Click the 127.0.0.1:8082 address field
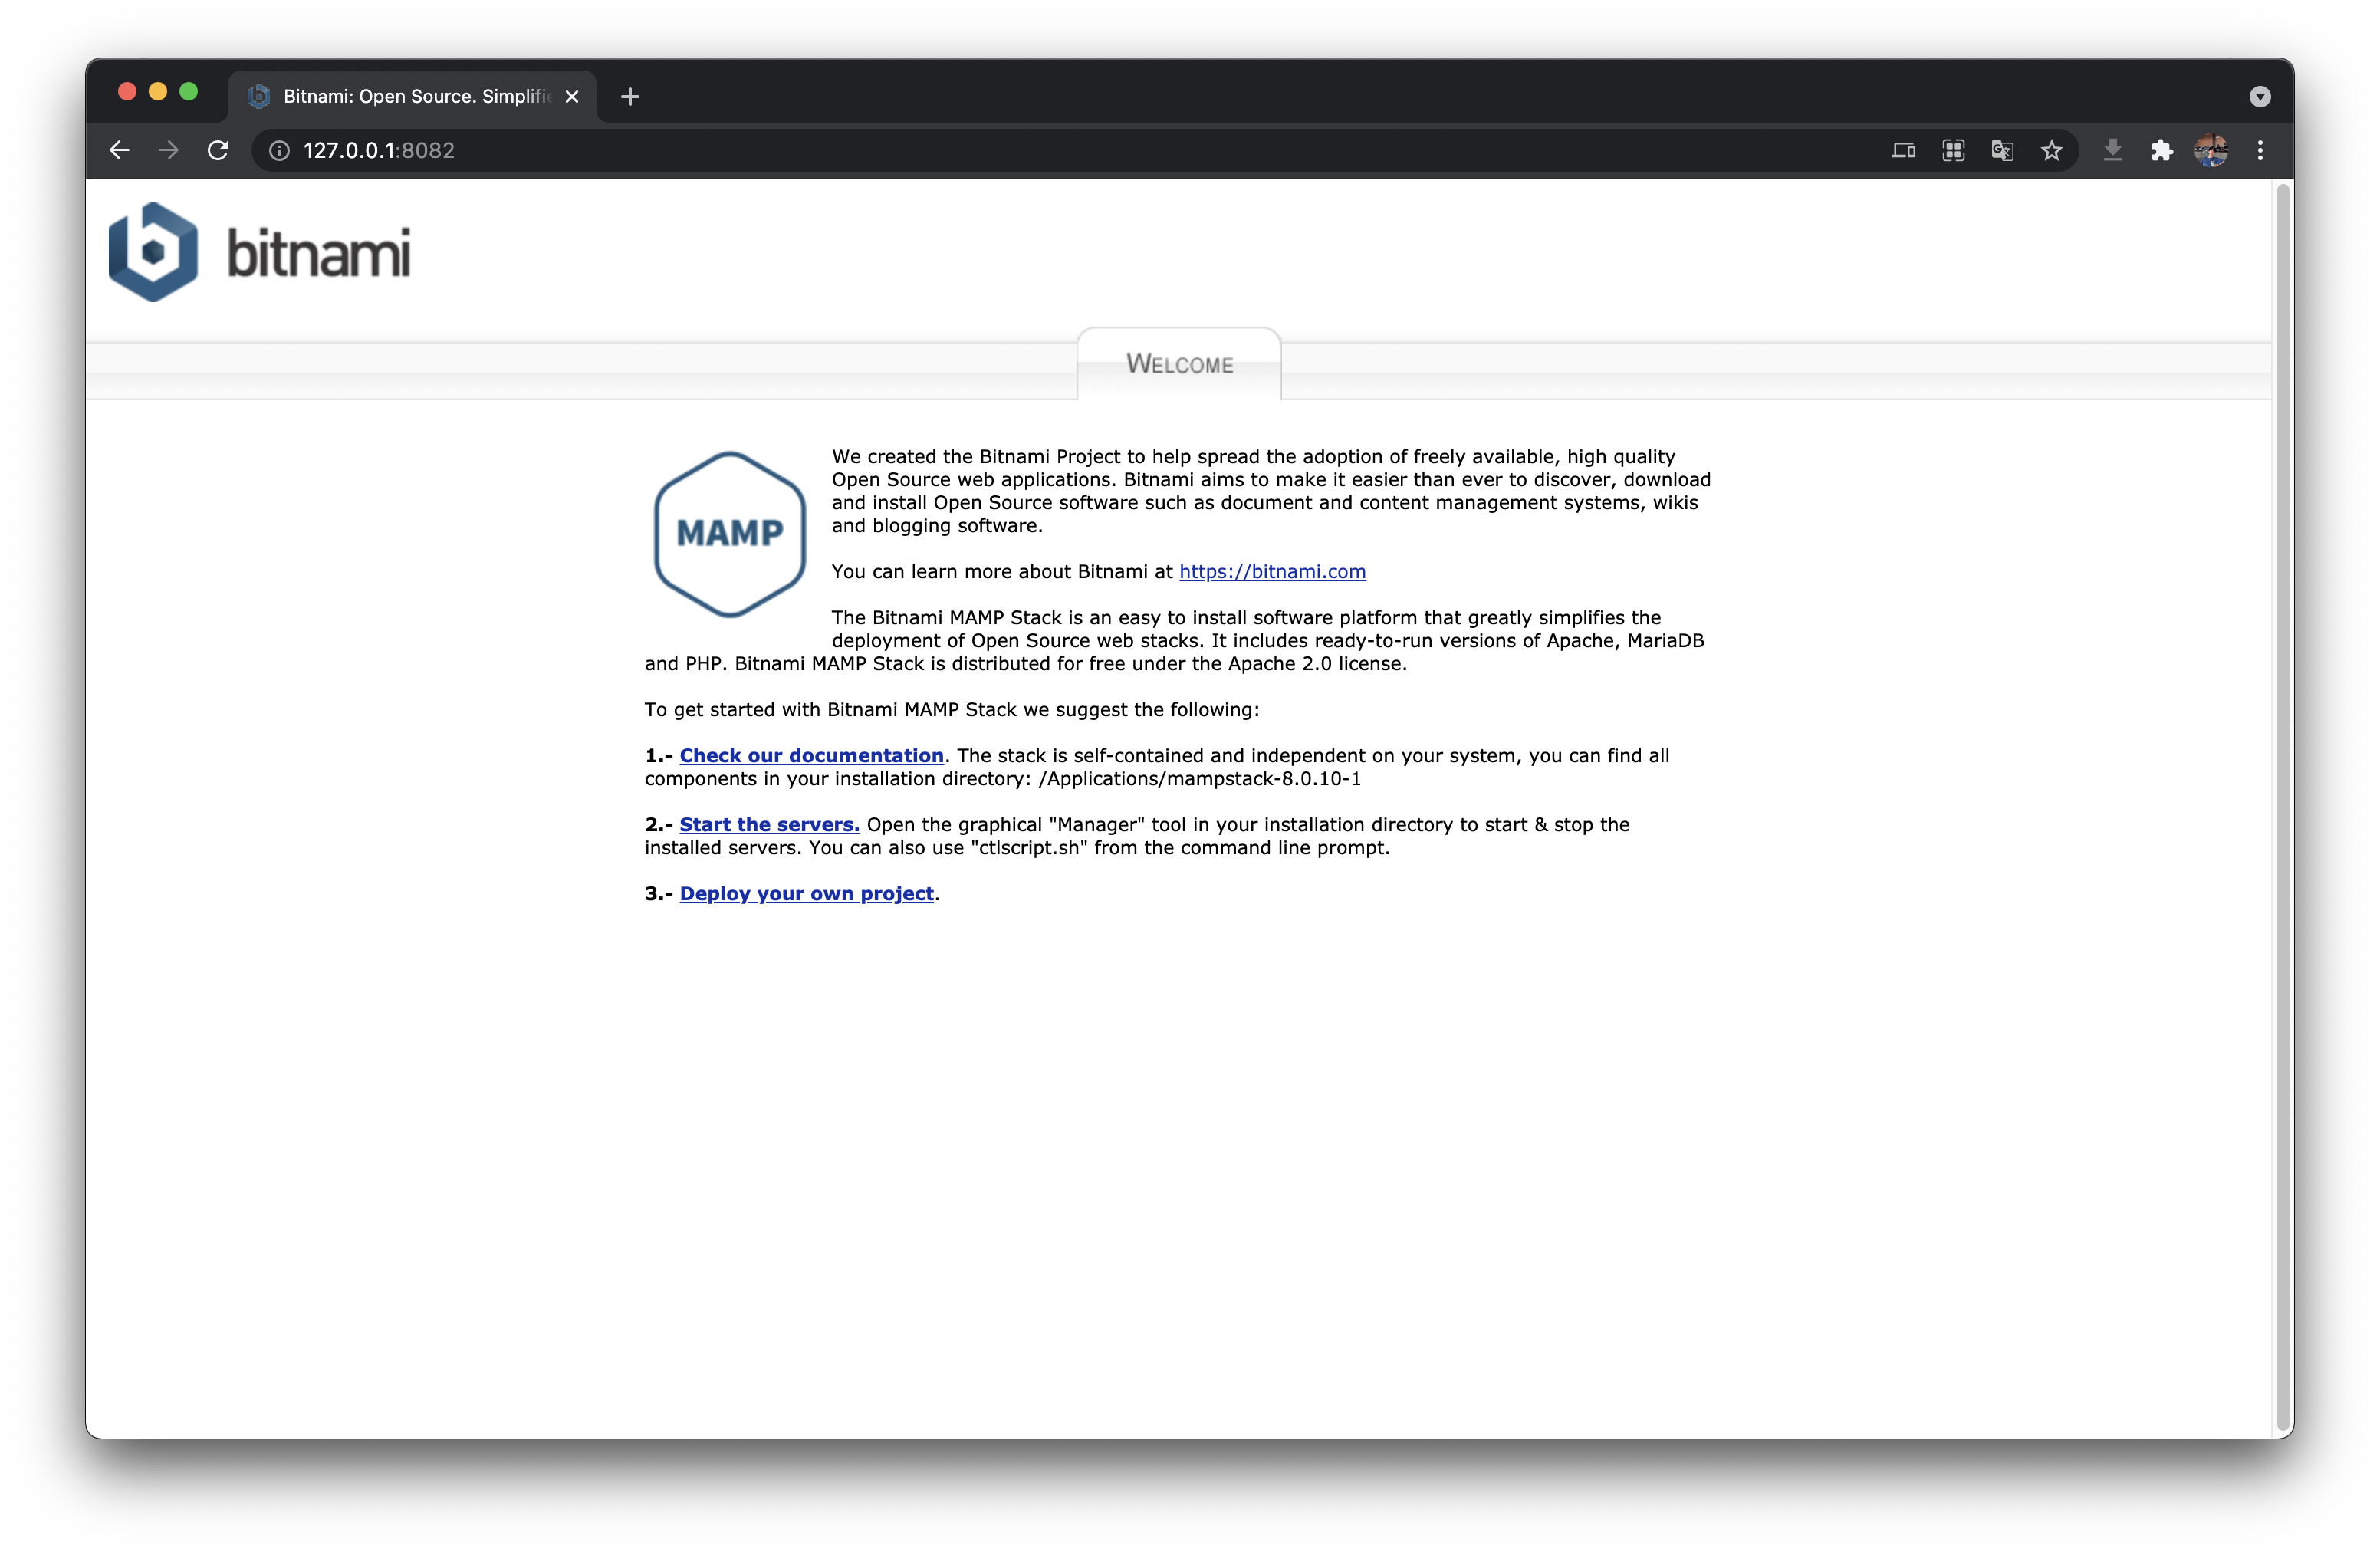Screen dimensions: 2380x1552 click(x=900, y=150)
